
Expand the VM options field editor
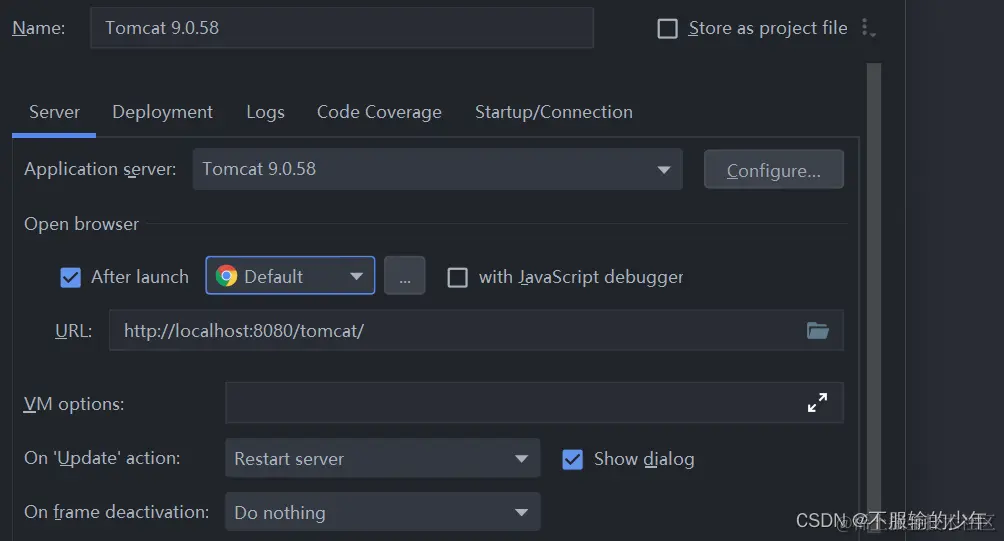pos(817,403)
